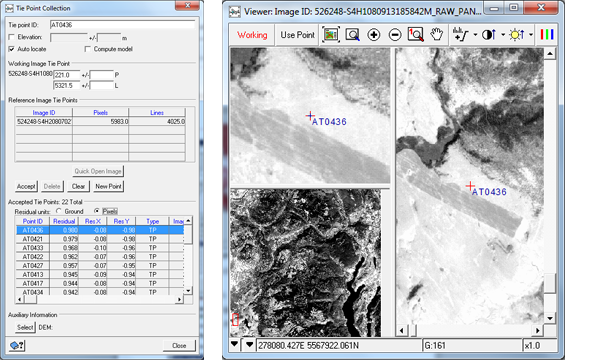Select the AT0421 tie point row

pos(100,239)
